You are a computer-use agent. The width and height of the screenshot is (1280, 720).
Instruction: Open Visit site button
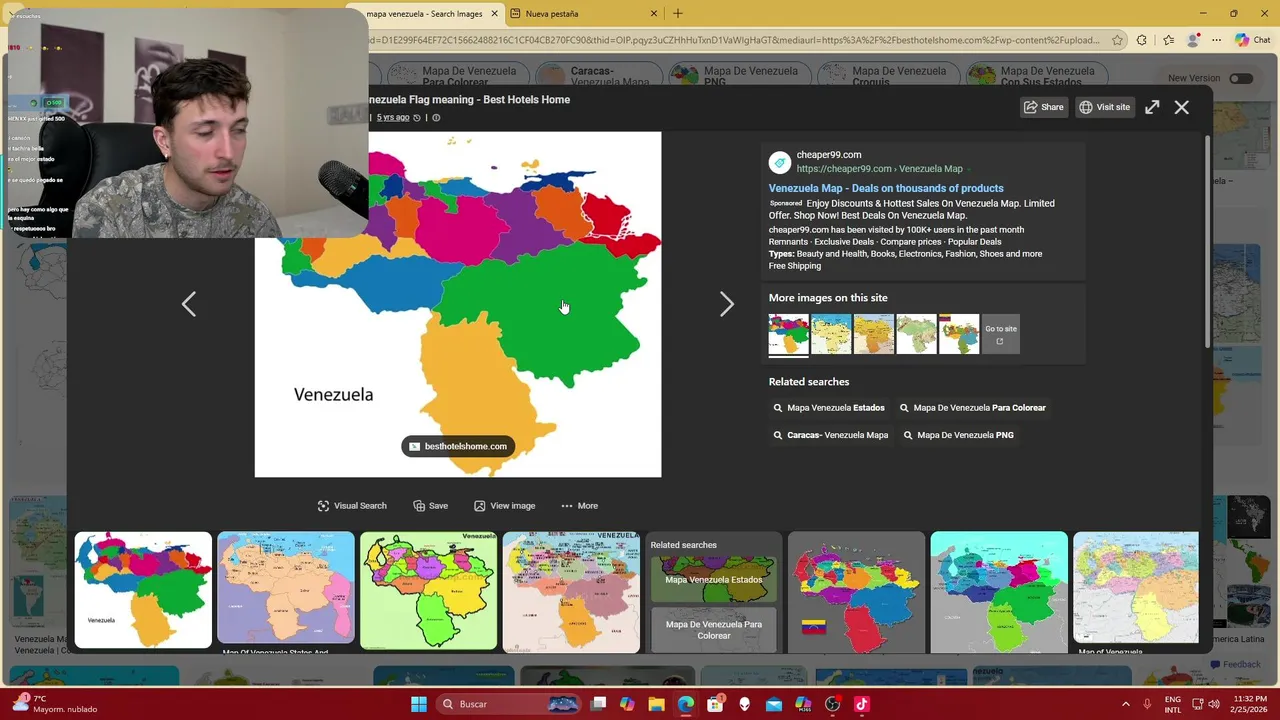click(x=1105, y=107)
